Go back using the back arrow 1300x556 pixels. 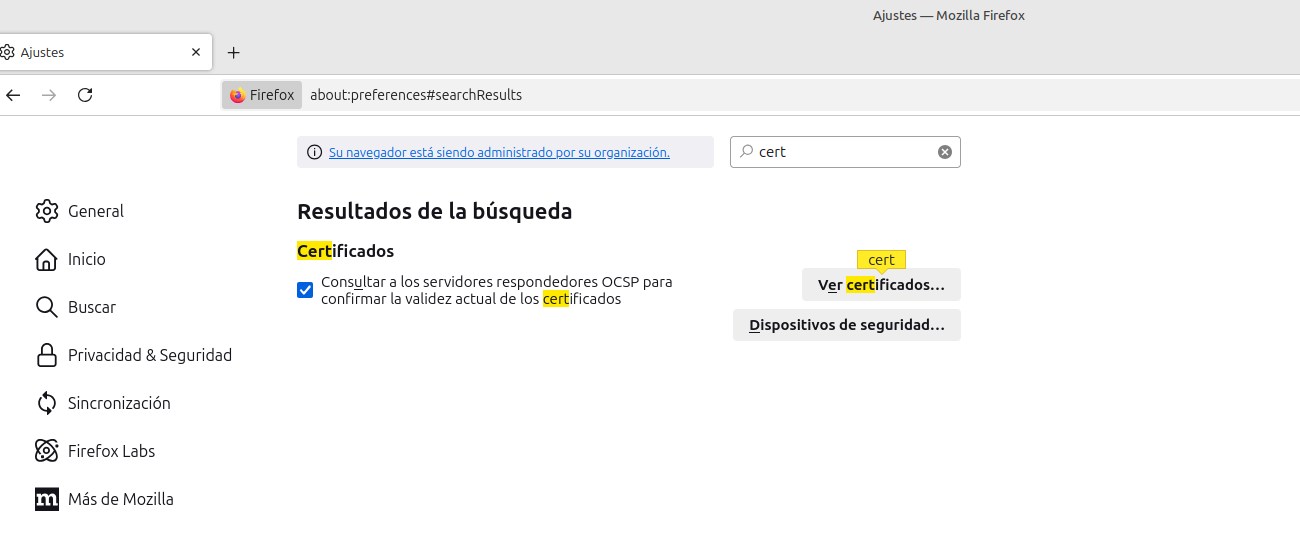13,95
